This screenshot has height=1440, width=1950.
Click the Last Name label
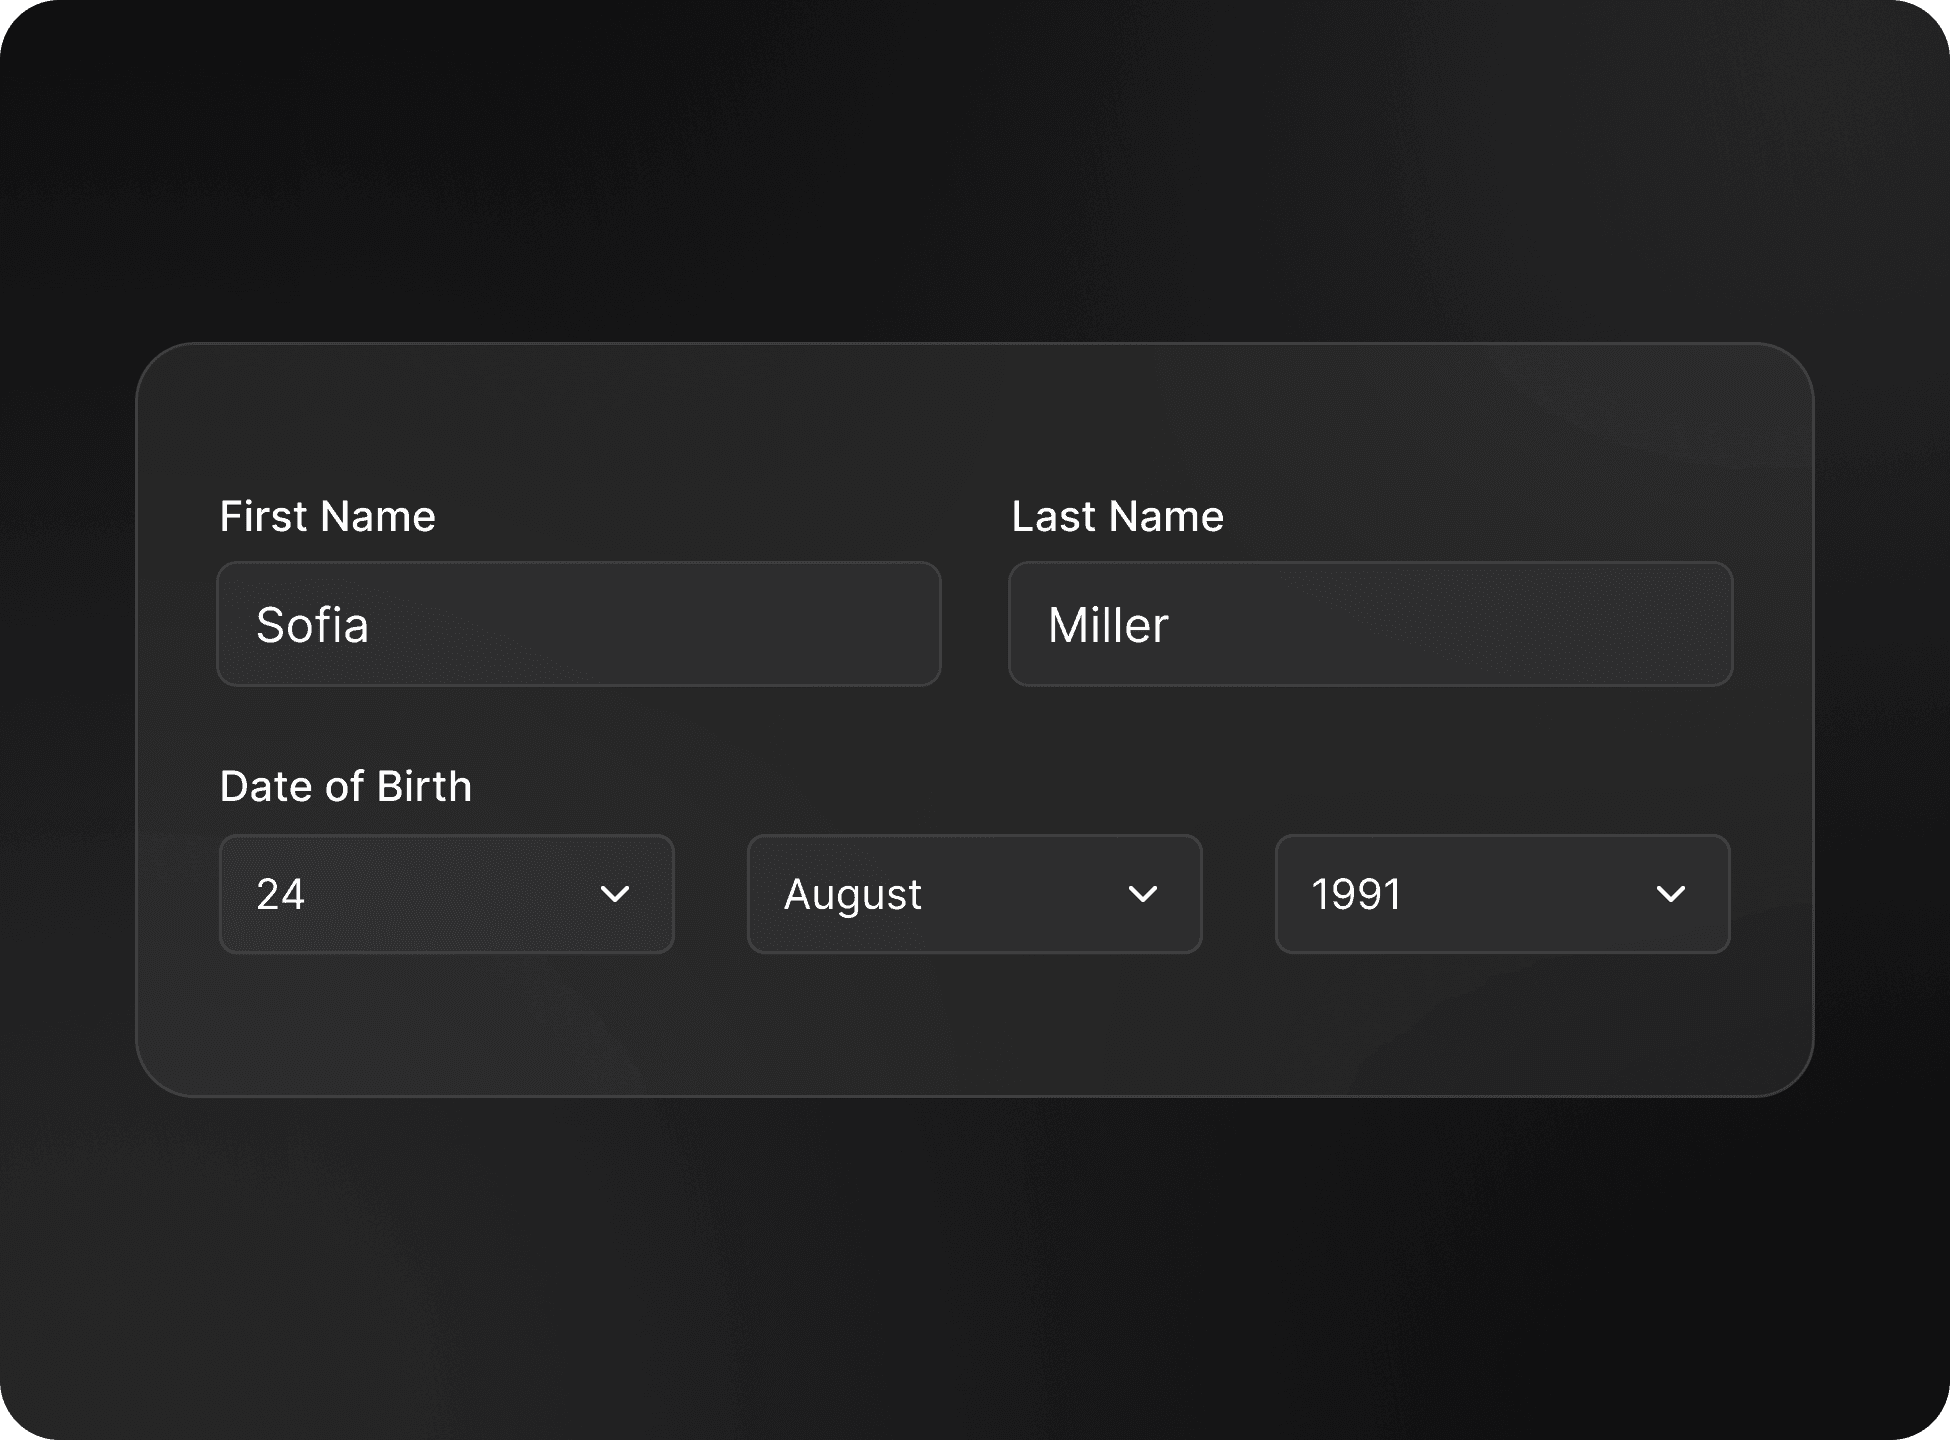click(1118, 517)
